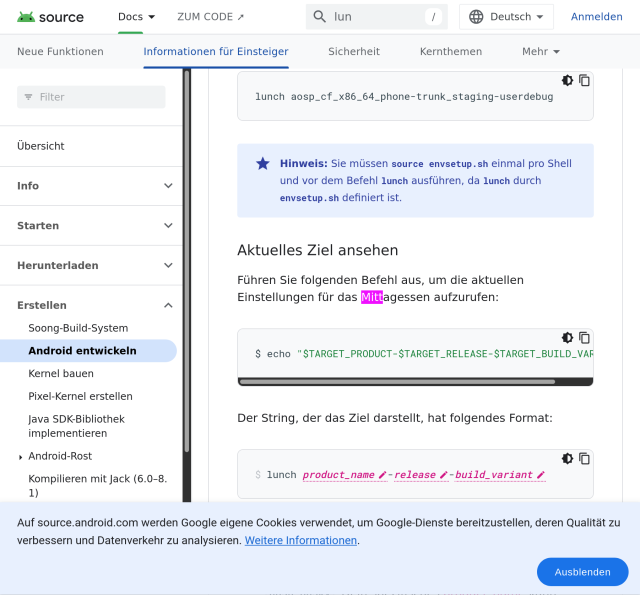Edit the release placeholder pencil icon
The width and height of the screenshot is (640, 595).
click(443, 475)
